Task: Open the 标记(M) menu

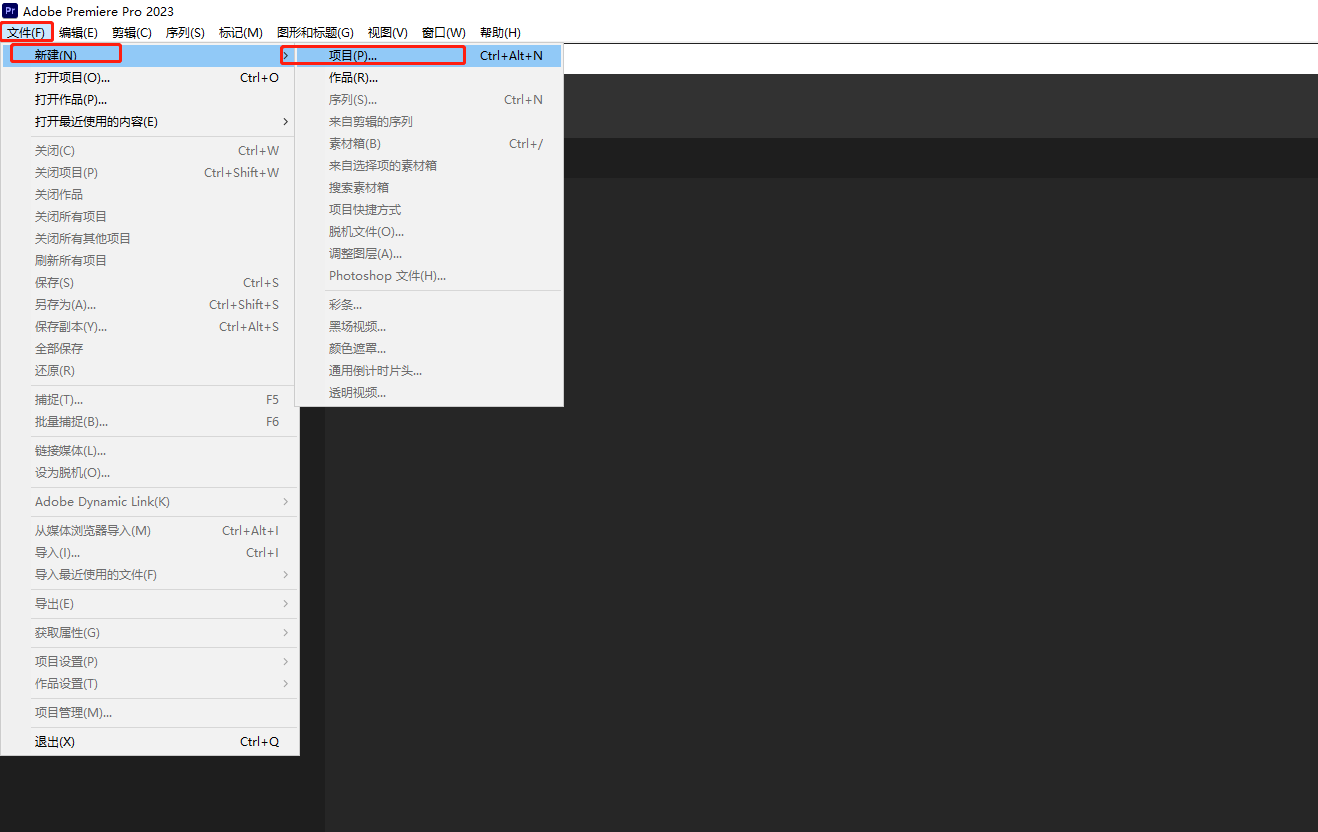Action: [241, 33]
